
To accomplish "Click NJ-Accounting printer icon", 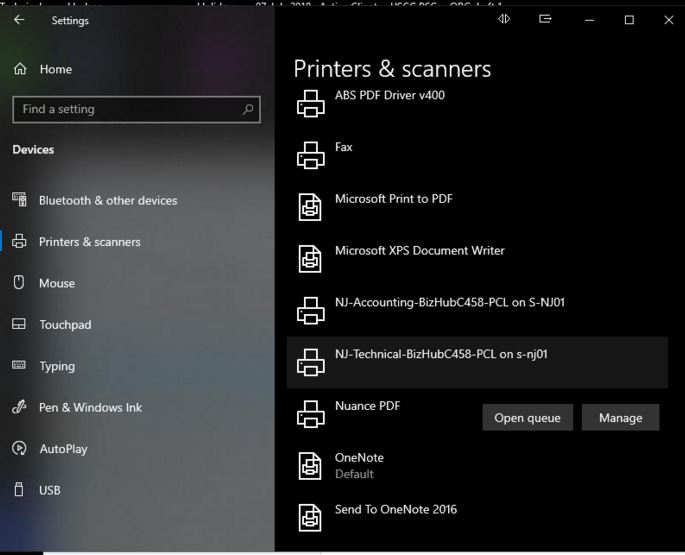I will [311, 311].
